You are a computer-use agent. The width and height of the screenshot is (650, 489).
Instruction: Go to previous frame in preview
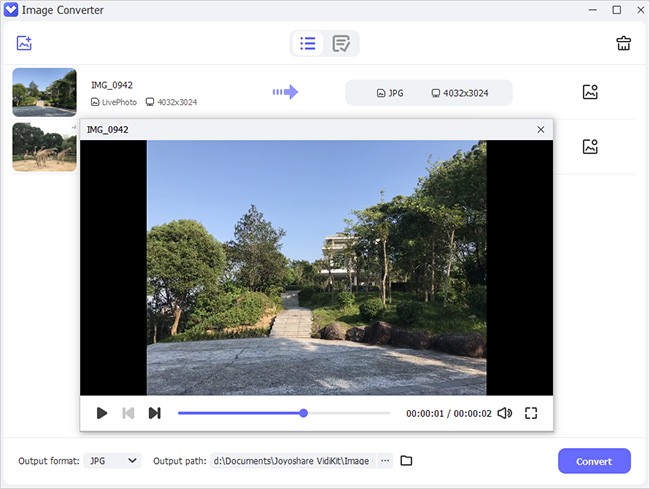128,413
